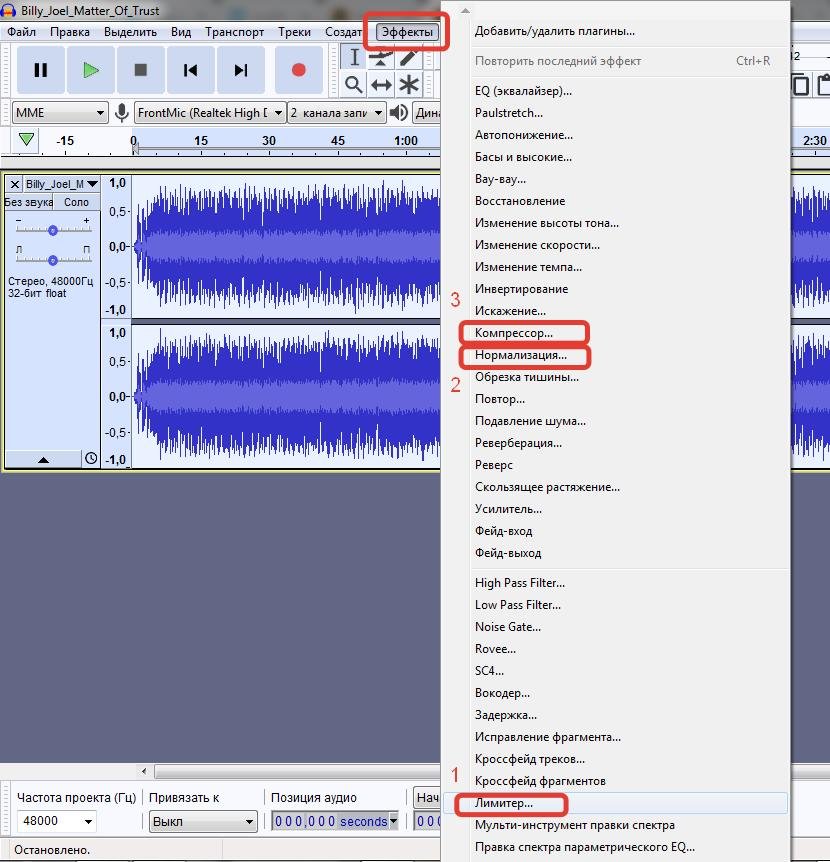Open the MME audio host dropdown
Screen dimensions: 830x862
point(60,113)
